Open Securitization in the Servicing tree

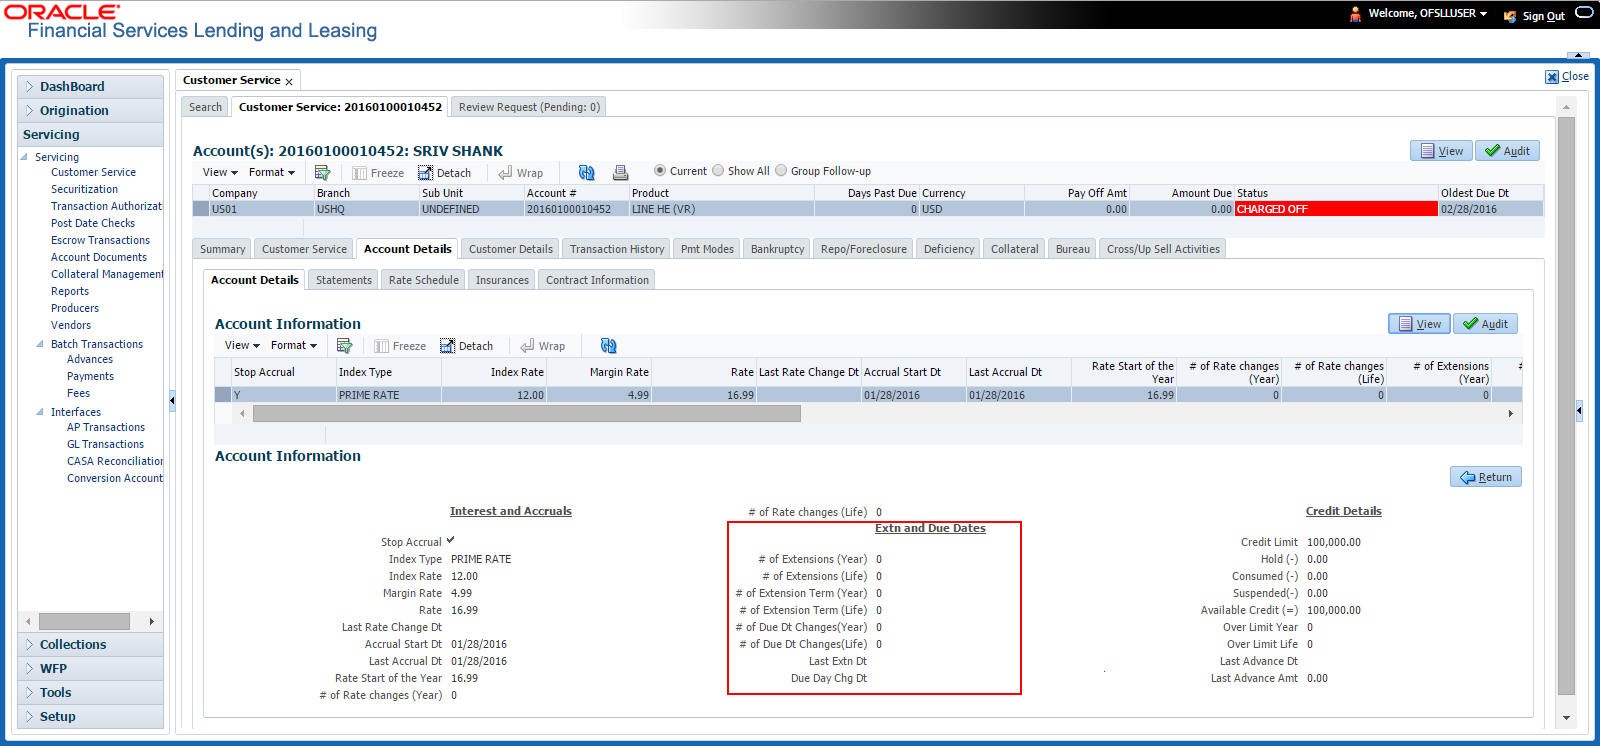[84, 189]
